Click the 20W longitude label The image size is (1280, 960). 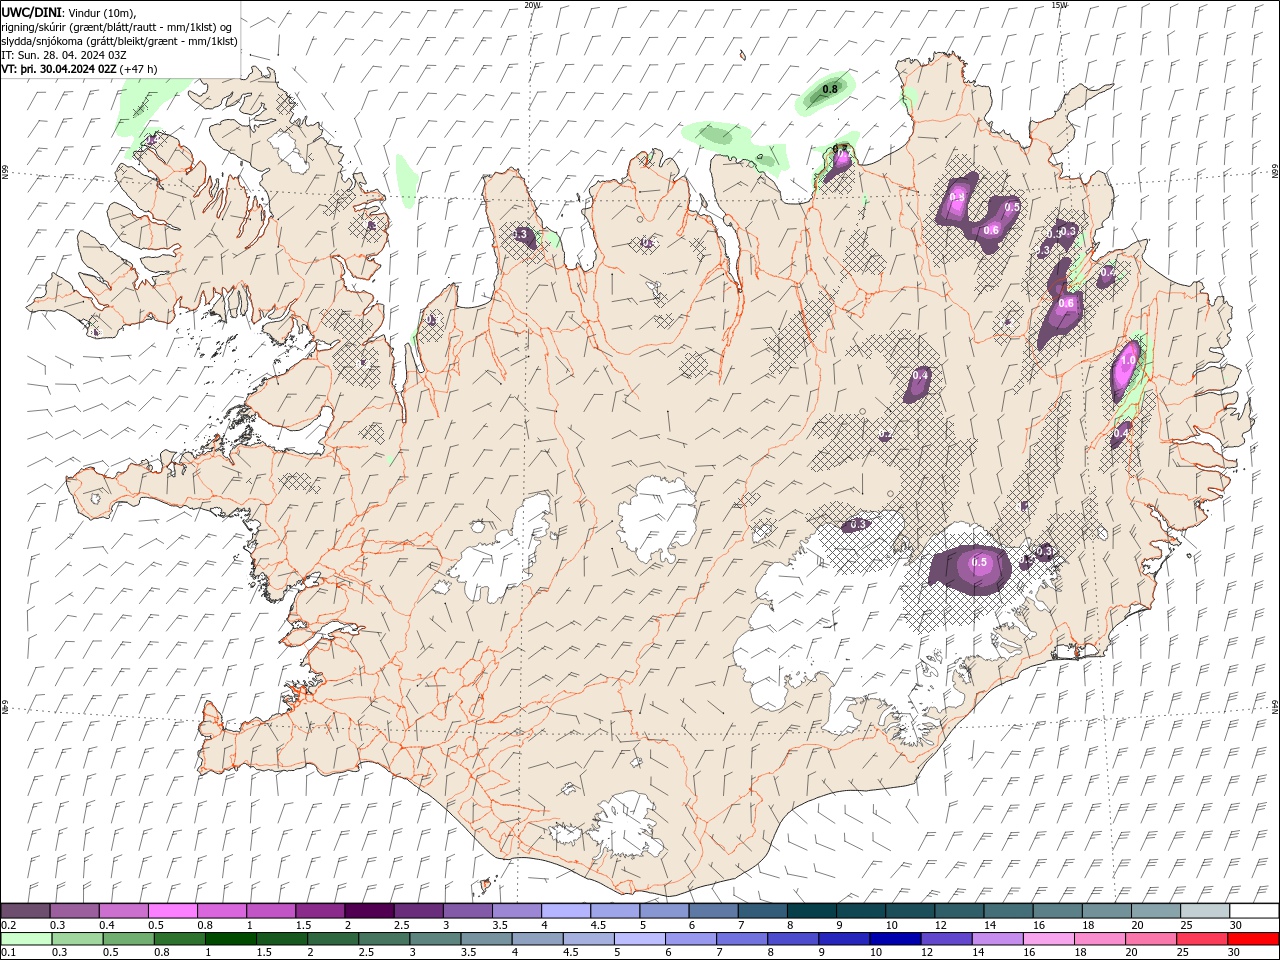(x=532, y=5)
